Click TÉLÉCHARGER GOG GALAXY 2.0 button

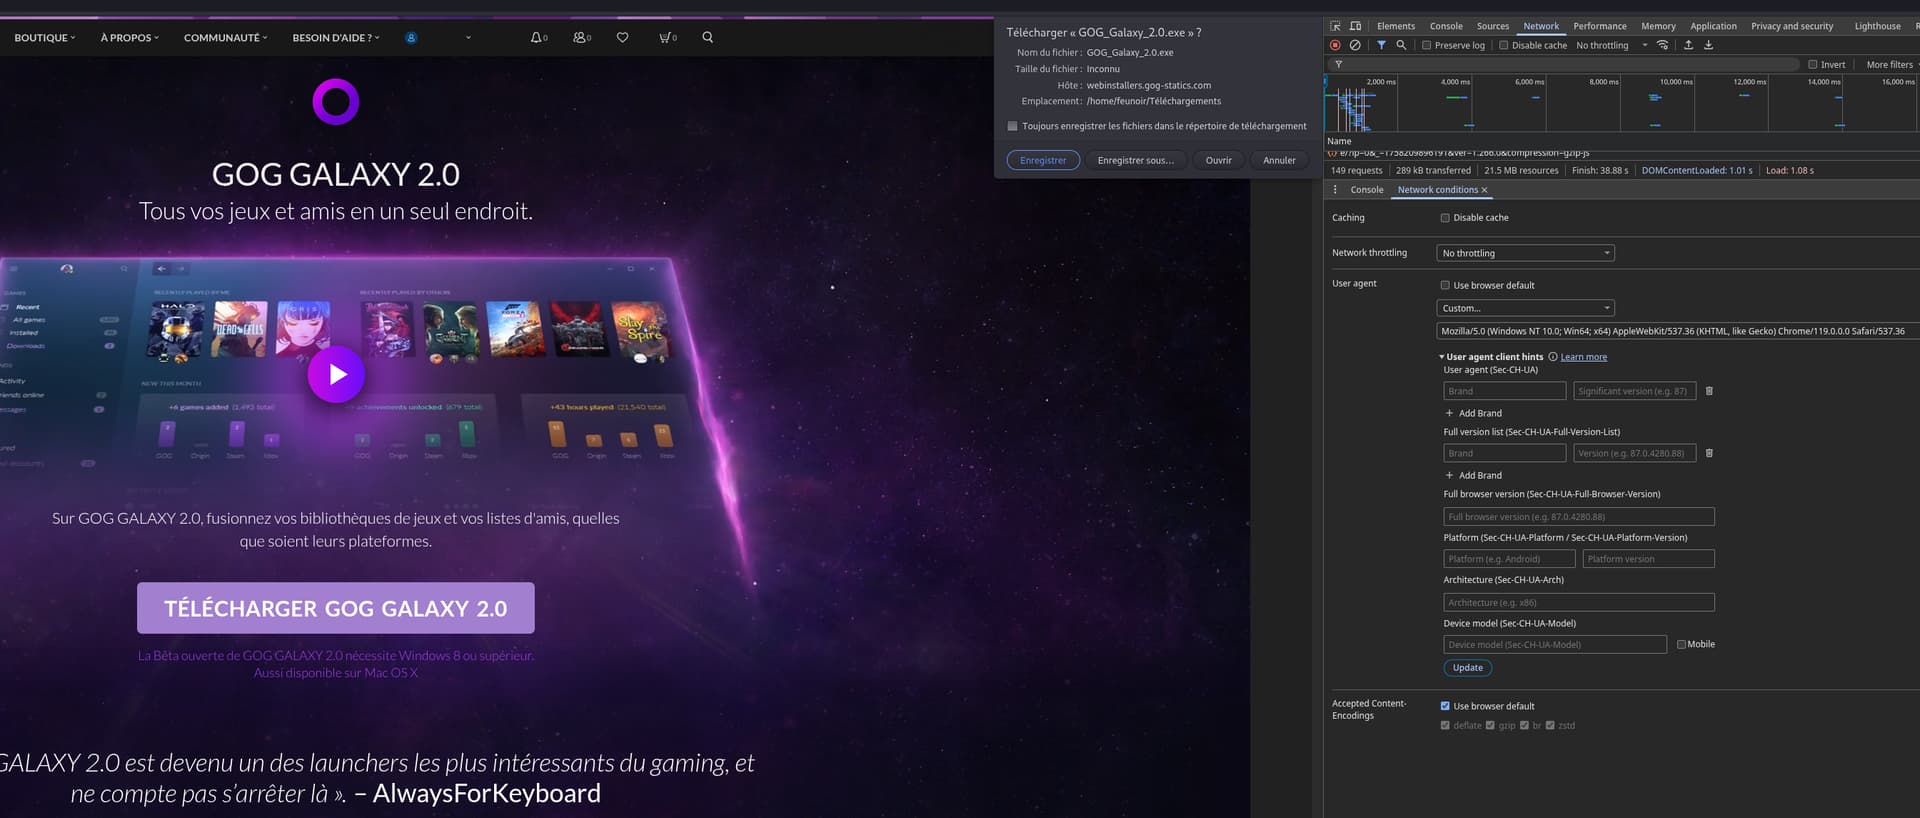336,608
